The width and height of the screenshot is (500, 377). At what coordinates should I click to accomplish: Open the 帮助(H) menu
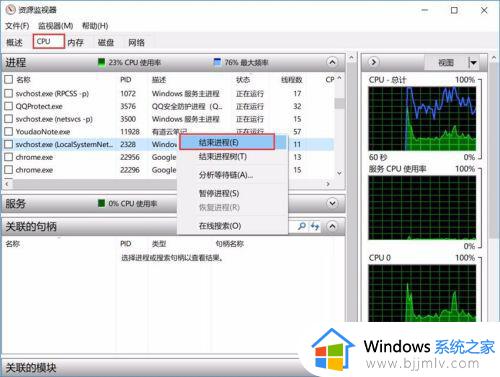tap(95, 26)
